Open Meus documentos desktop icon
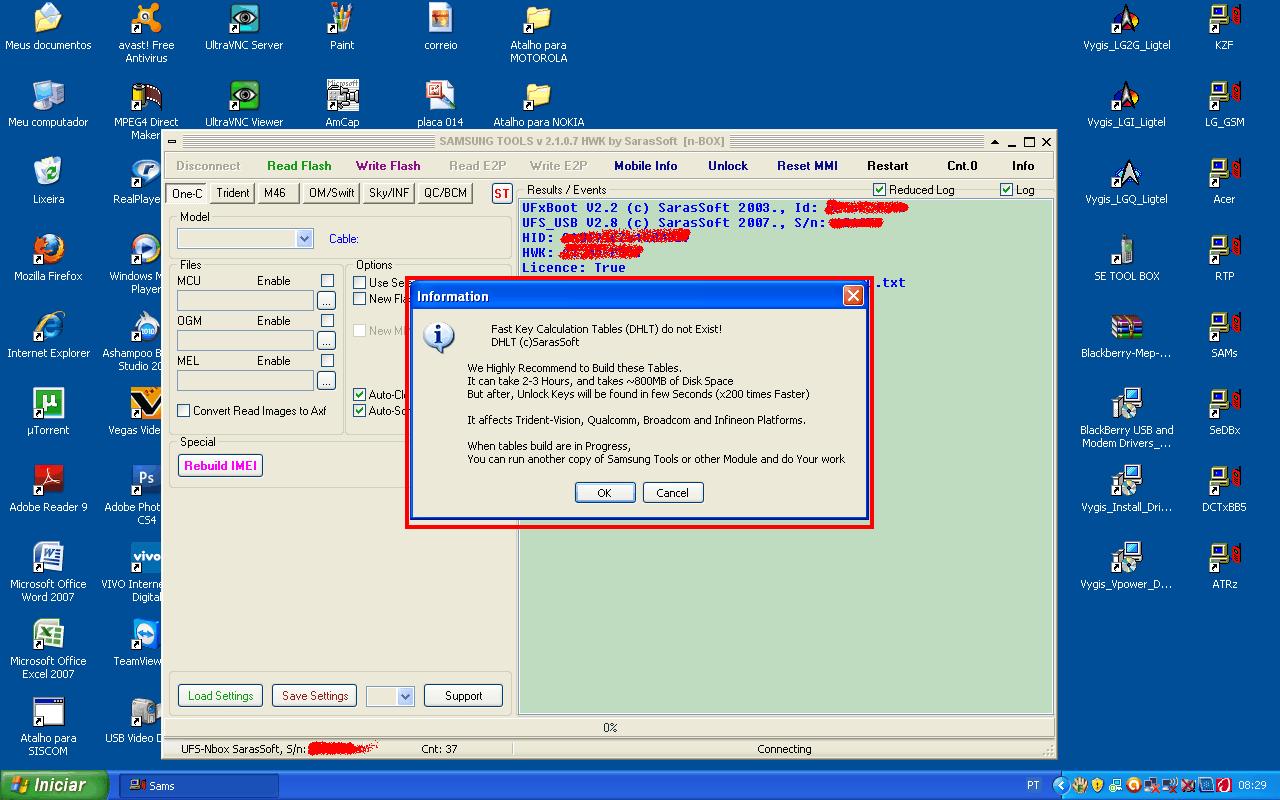The width and height of the screenshot is (1280, 800). pyautogui.click(x=48, y=27)
